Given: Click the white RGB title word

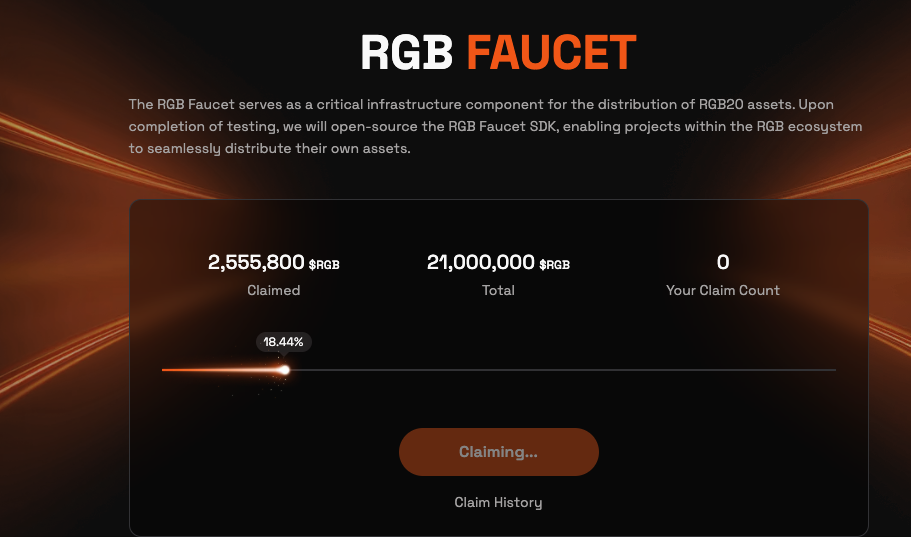Looking at the screenshot, I should click(x=407, y=52).
